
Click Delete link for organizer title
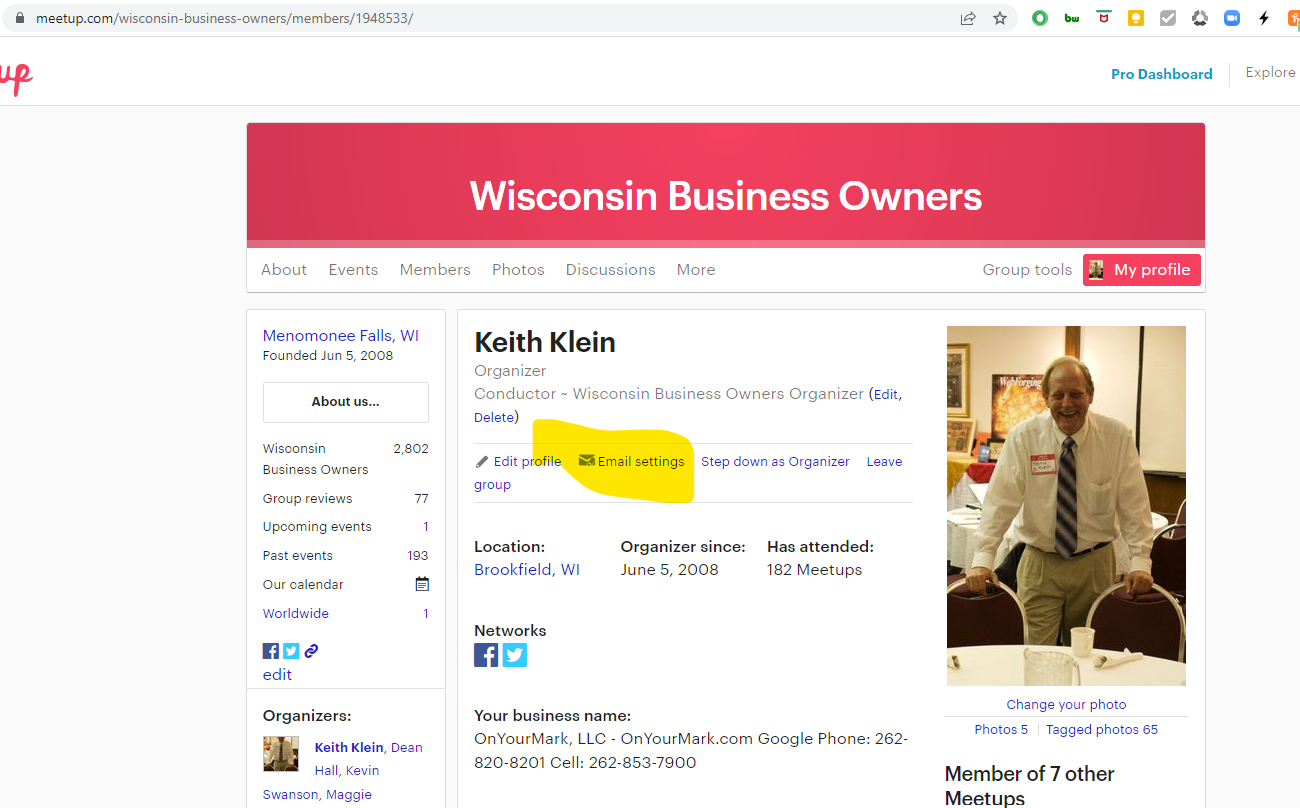click(494, 418)
